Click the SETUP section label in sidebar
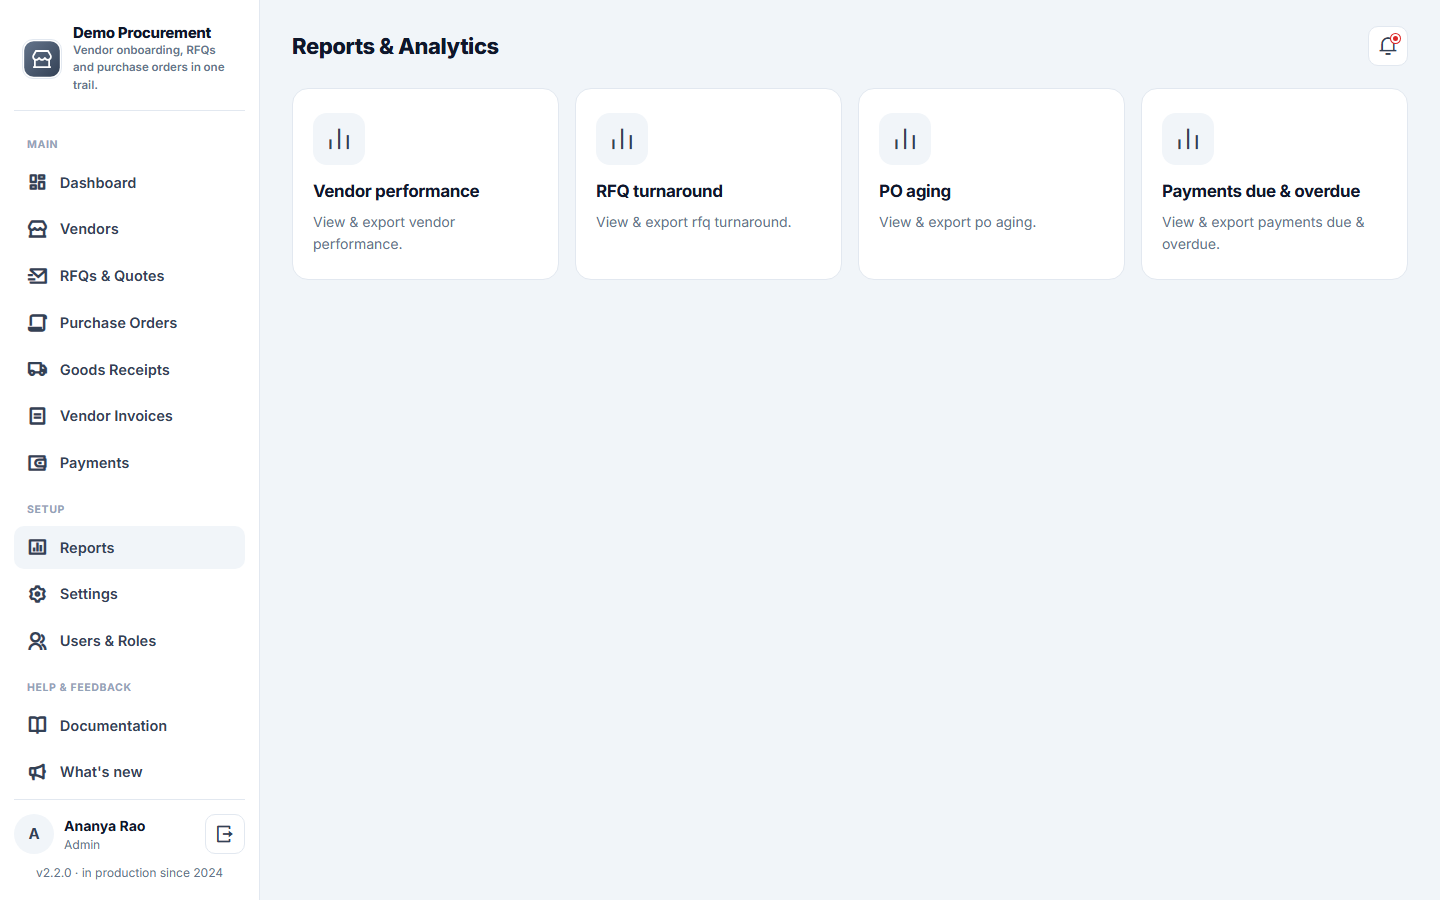This screenshot has width=1440, height=900. pos(46,509)
